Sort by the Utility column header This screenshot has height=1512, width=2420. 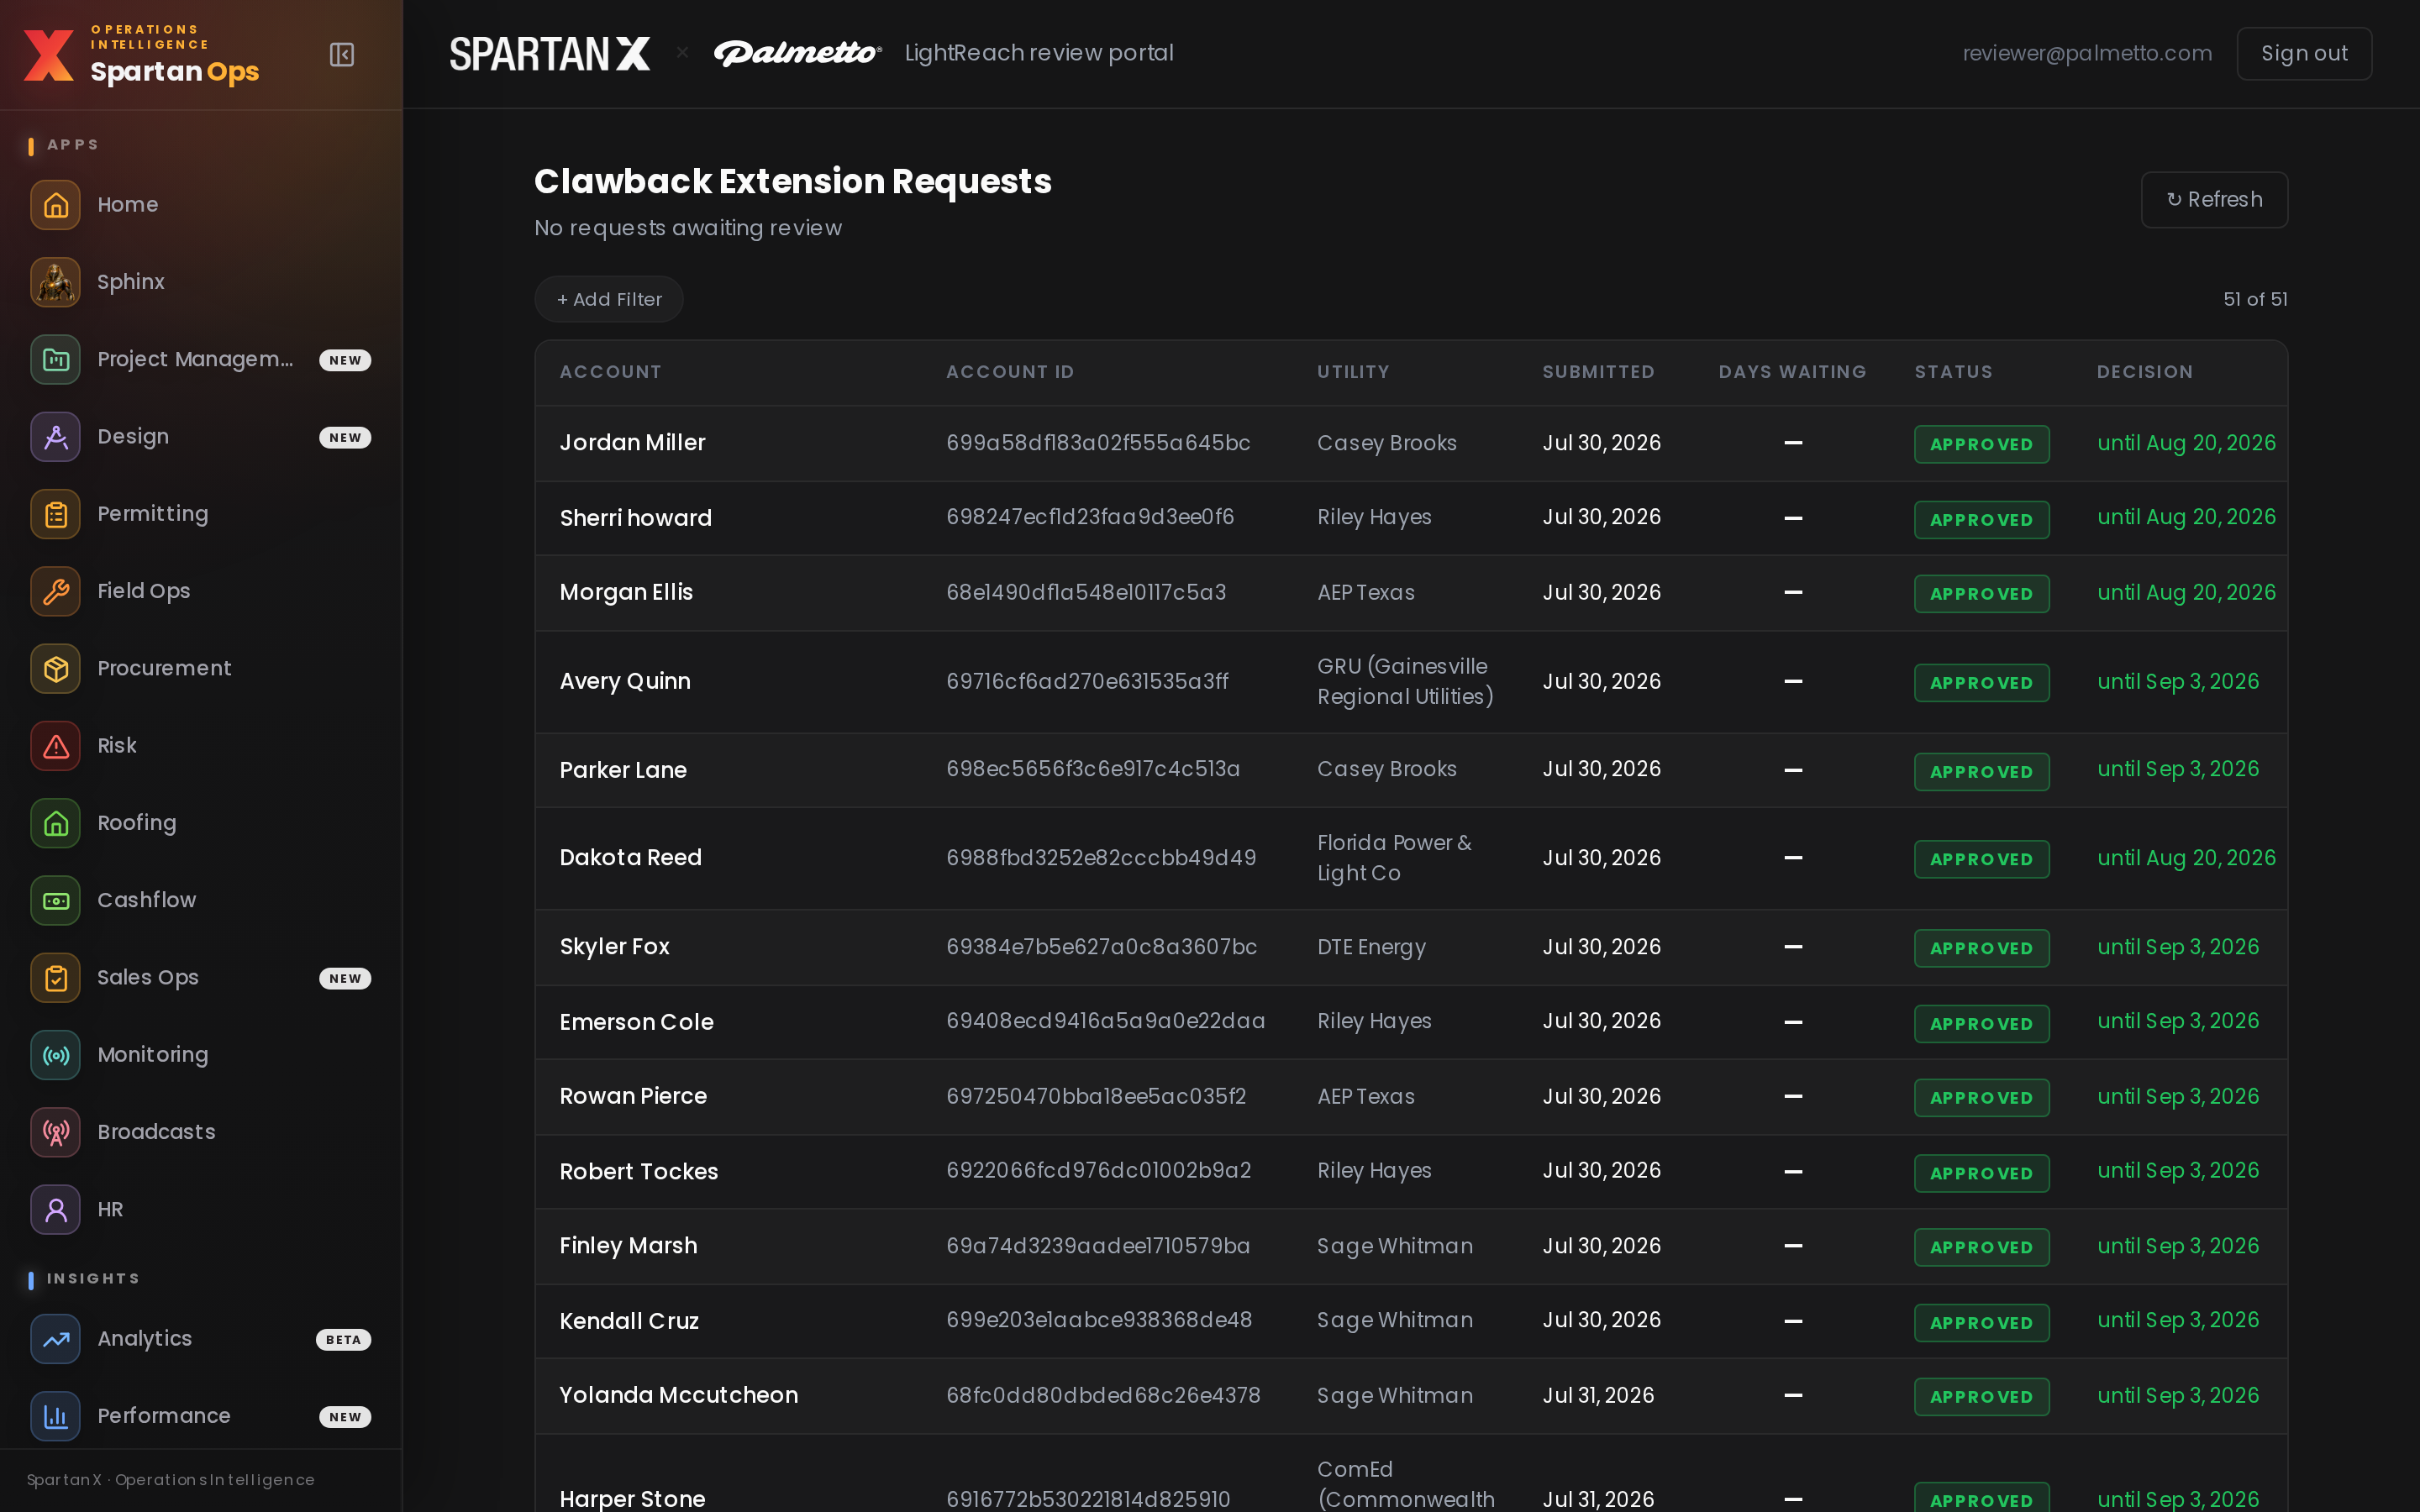1353,372
